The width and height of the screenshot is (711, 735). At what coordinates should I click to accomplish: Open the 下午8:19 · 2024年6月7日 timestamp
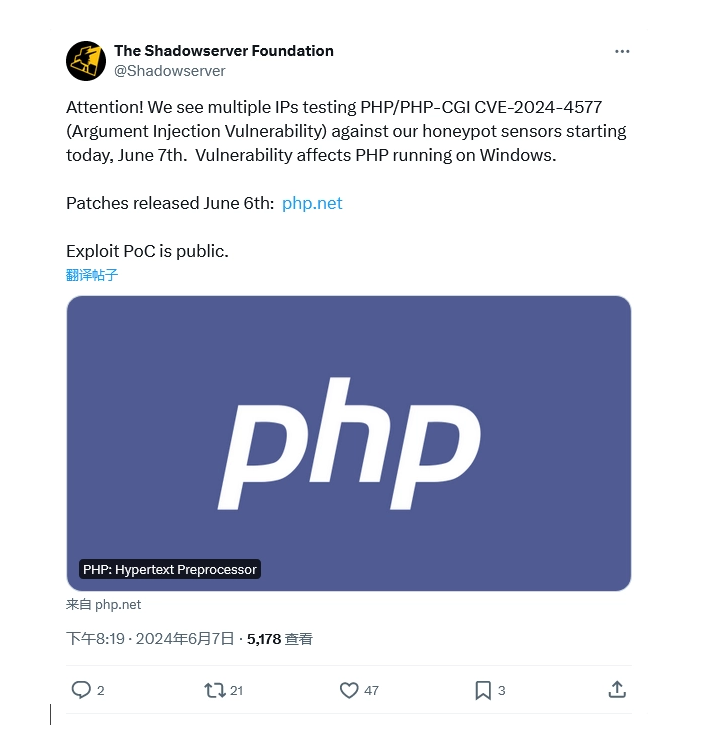(150, 639)
